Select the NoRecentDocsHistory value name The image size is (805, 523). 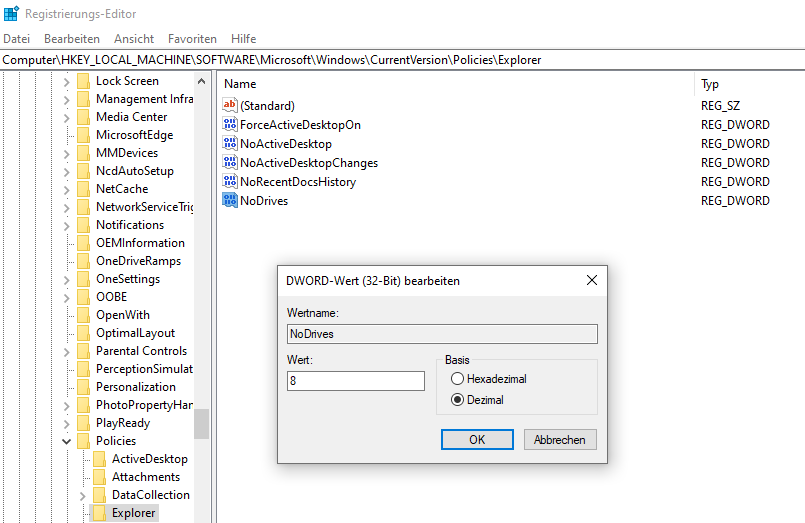pos(298,182)
